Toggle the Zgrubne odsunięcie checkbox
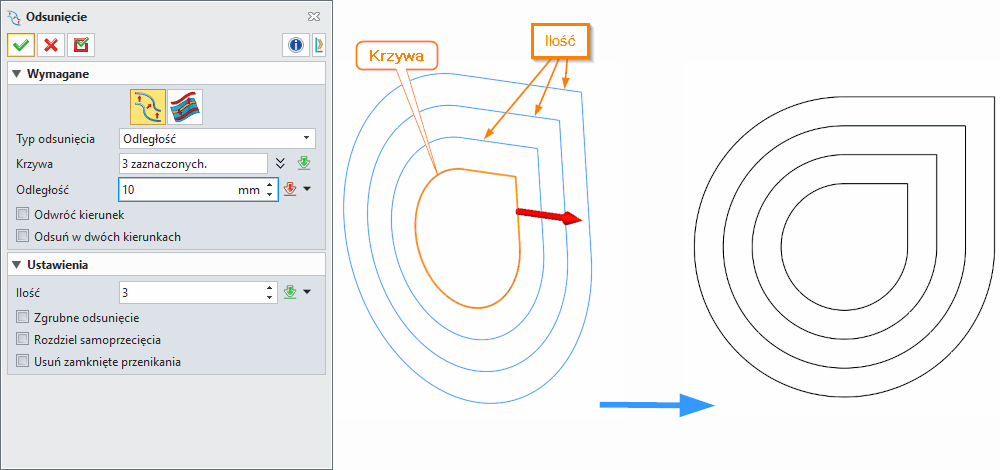The image size is (1000, 470). point(24,317)
